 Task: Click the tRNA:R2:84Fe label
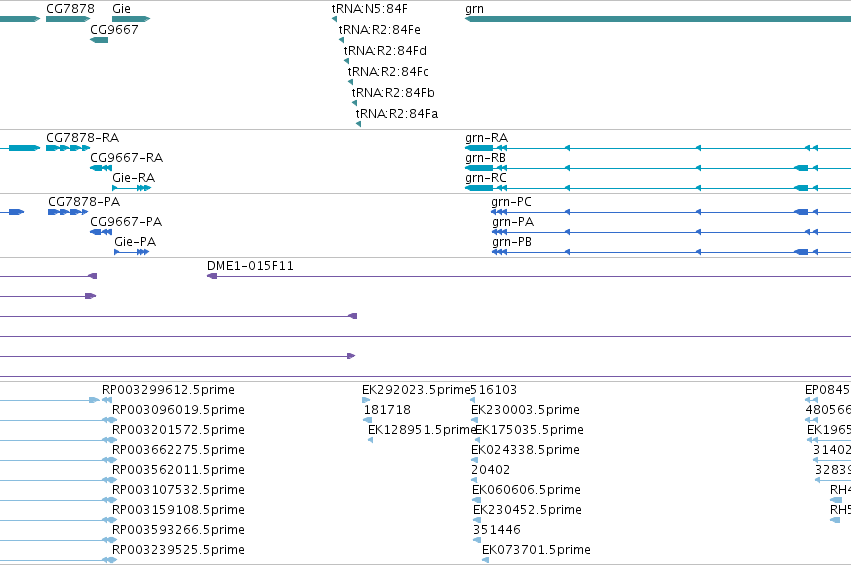coord(379,29)
